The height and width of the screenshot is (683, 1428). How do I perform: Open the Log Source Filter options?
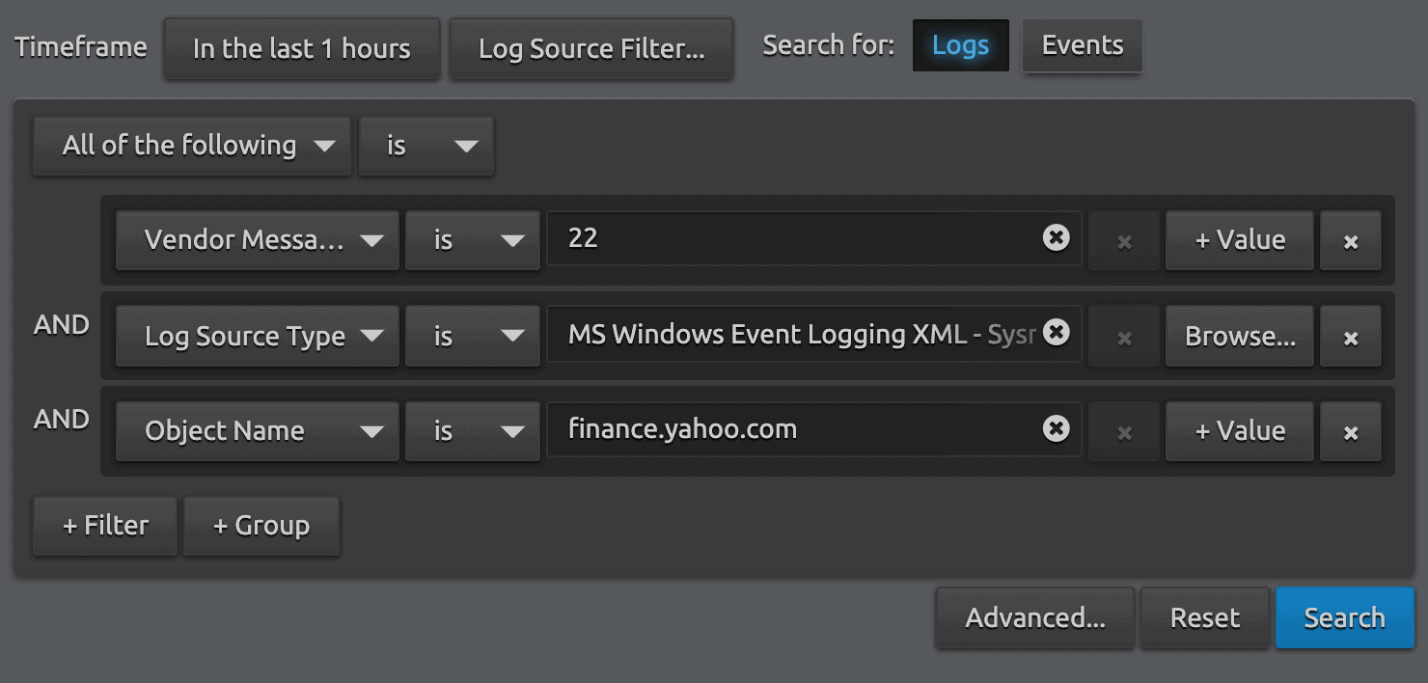(x=591, y=47)
